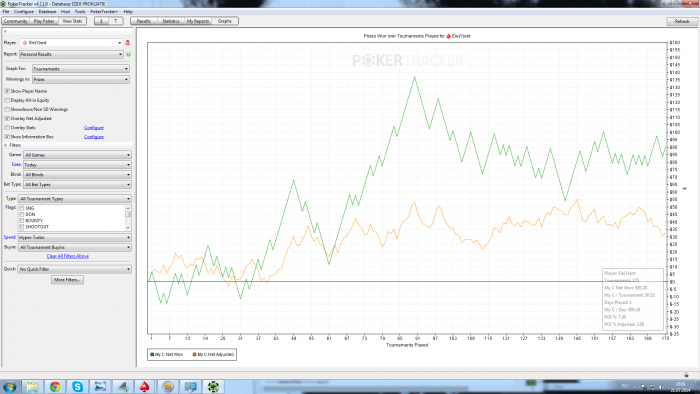
Task: Enable Display All-in Equity checkbox
Action: pos(7,100)
